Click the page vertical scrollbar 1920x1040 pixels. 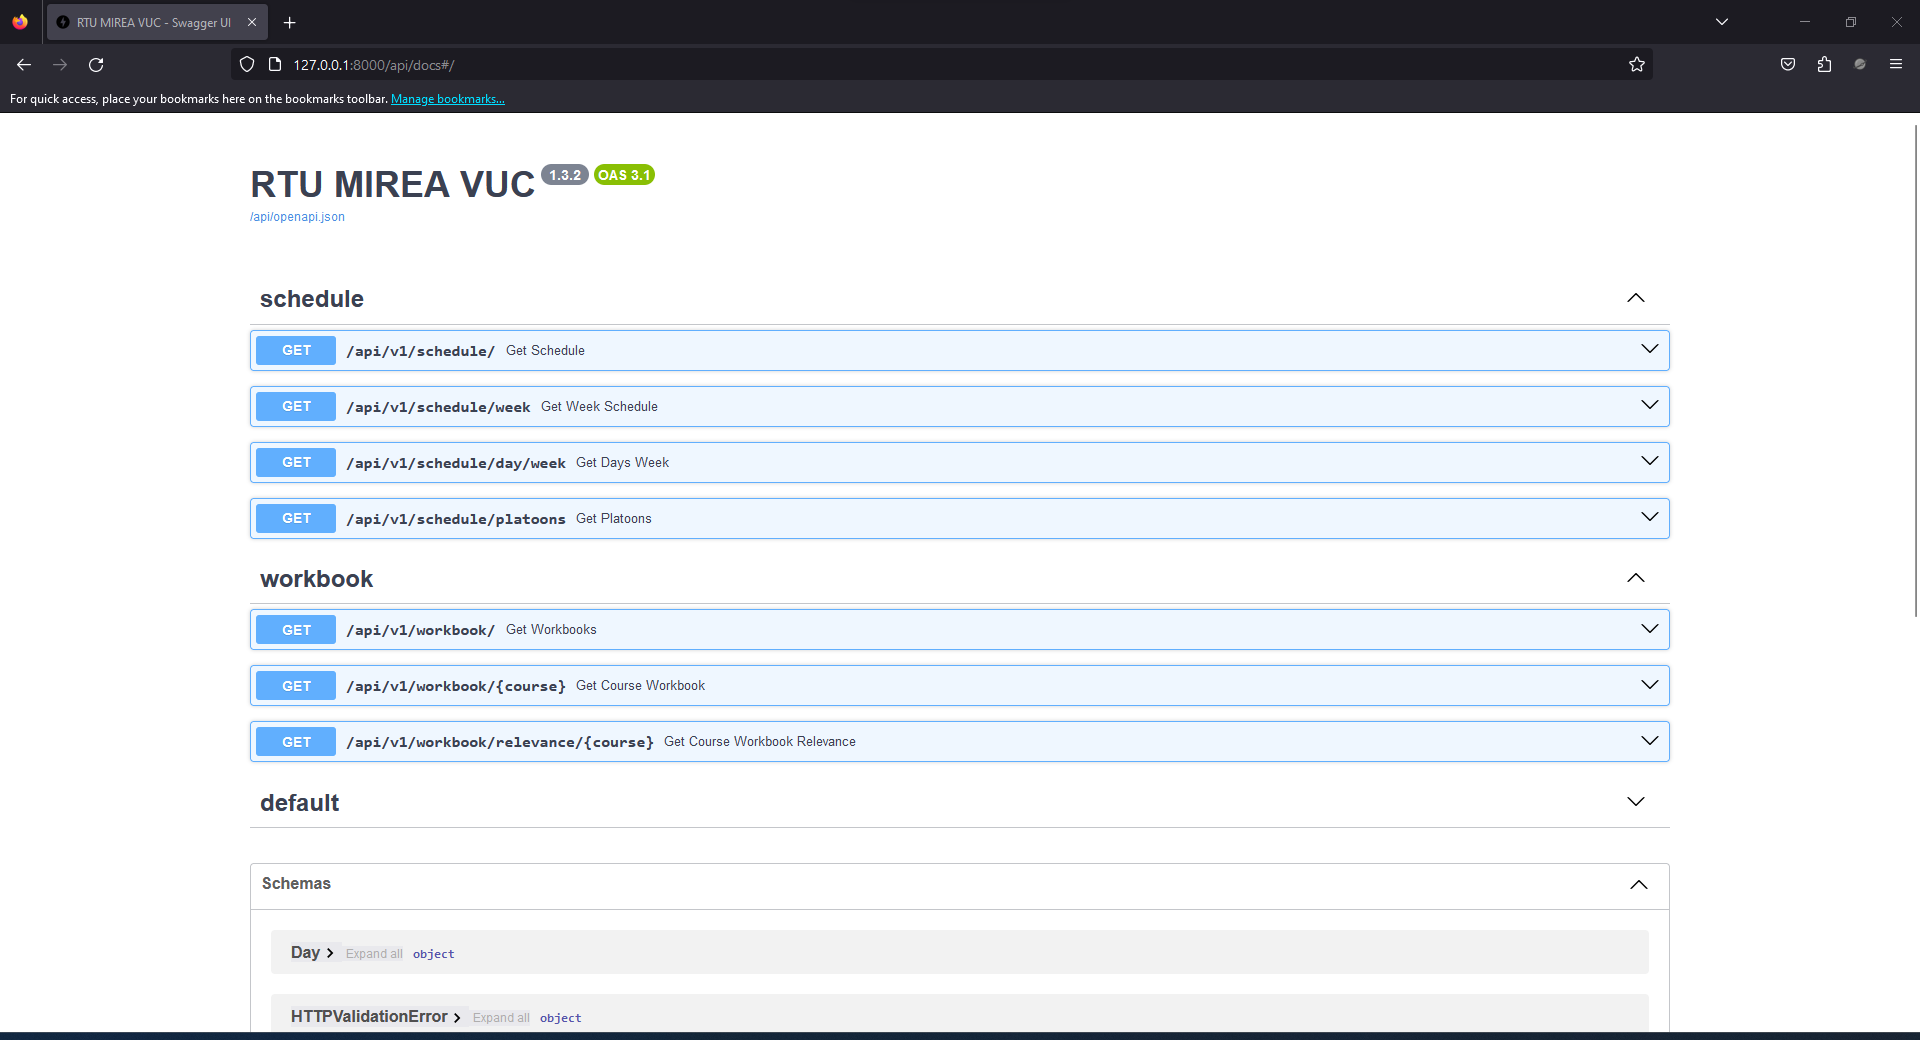click(x=1915, y=370)
